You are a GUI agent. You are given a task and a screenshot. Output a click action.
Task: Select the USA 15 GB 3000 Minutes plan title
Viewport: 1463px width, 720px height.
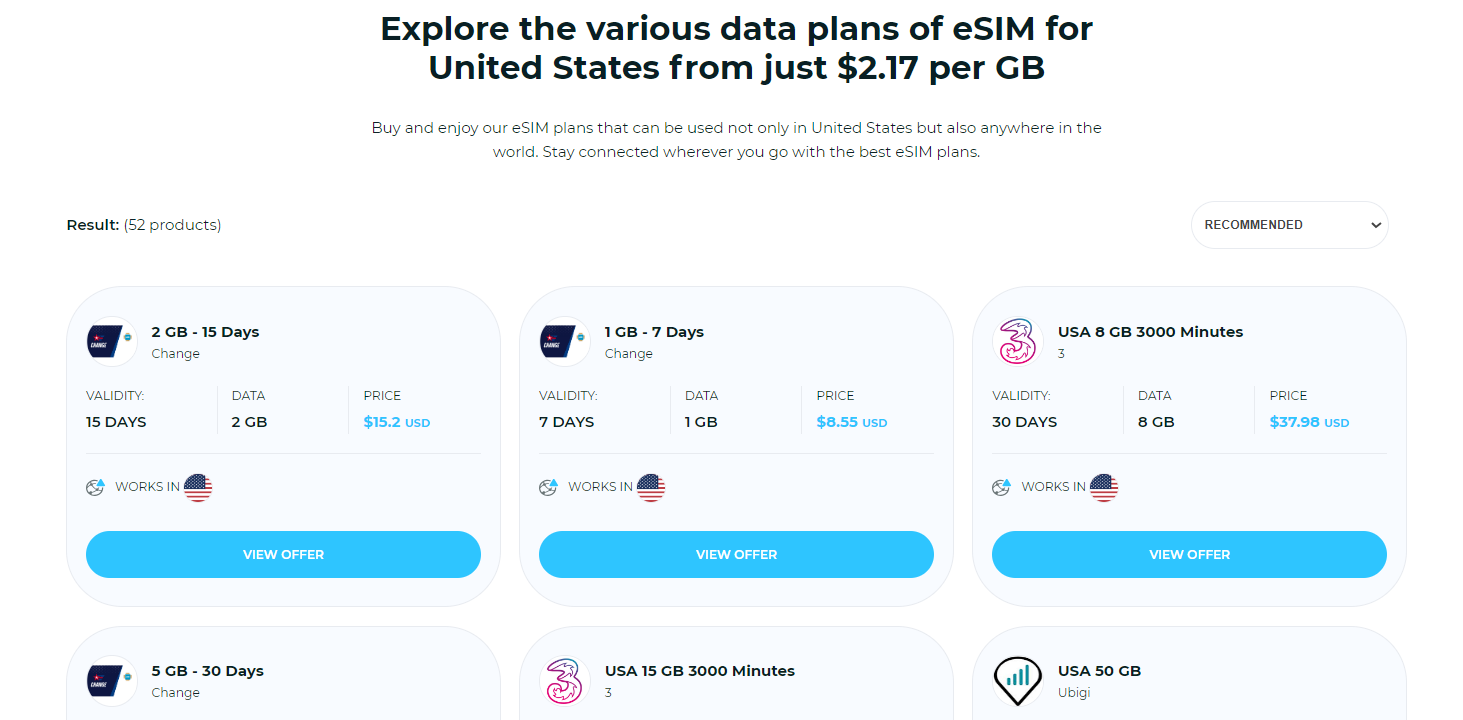pyautogui.click(x=700, y=670)
